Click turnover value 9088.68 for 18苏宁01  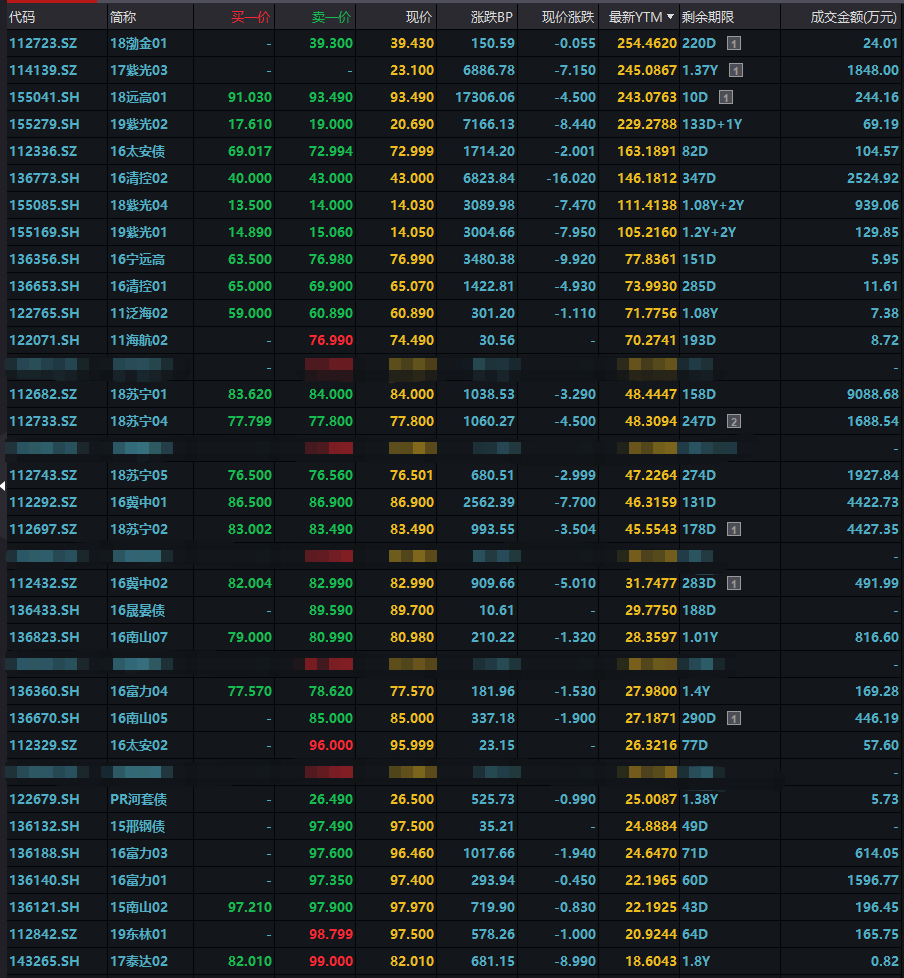(873, 394)
